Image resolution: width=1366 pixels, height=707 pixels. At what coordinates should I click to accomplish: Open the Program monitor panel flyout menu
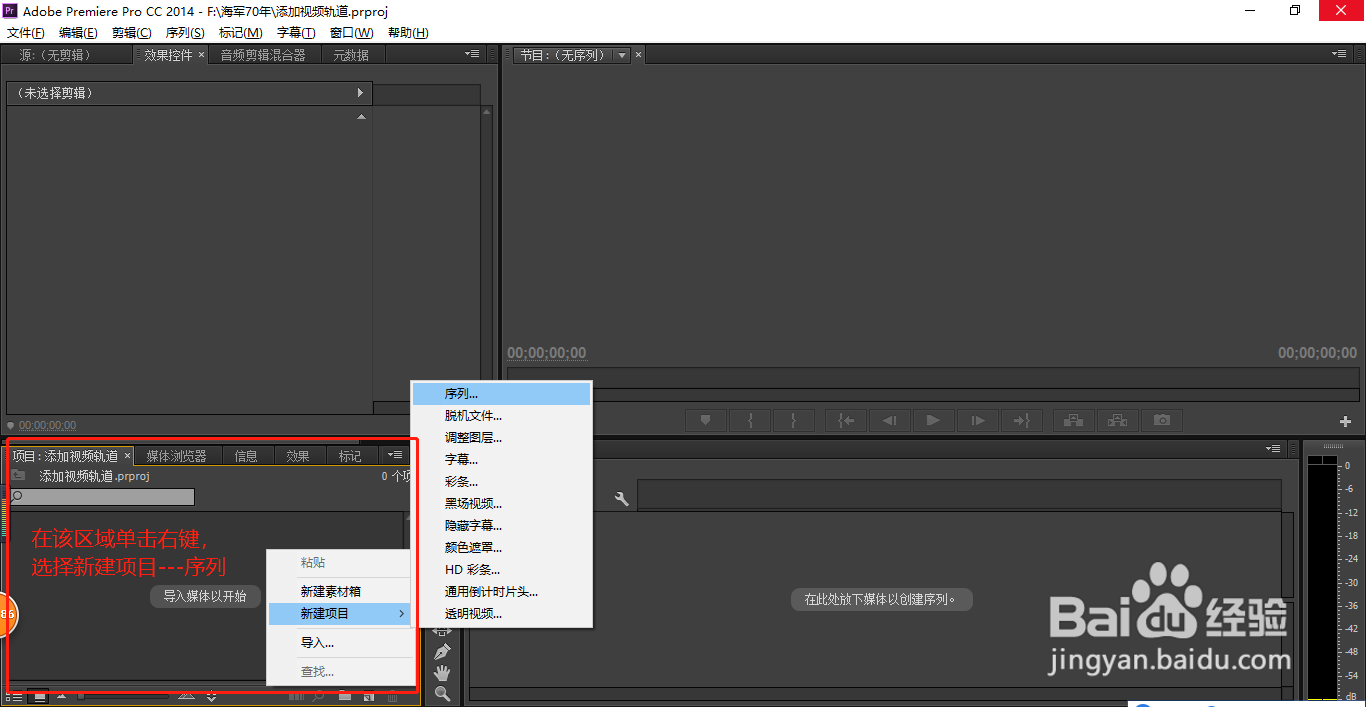[x=1339, y=54]
